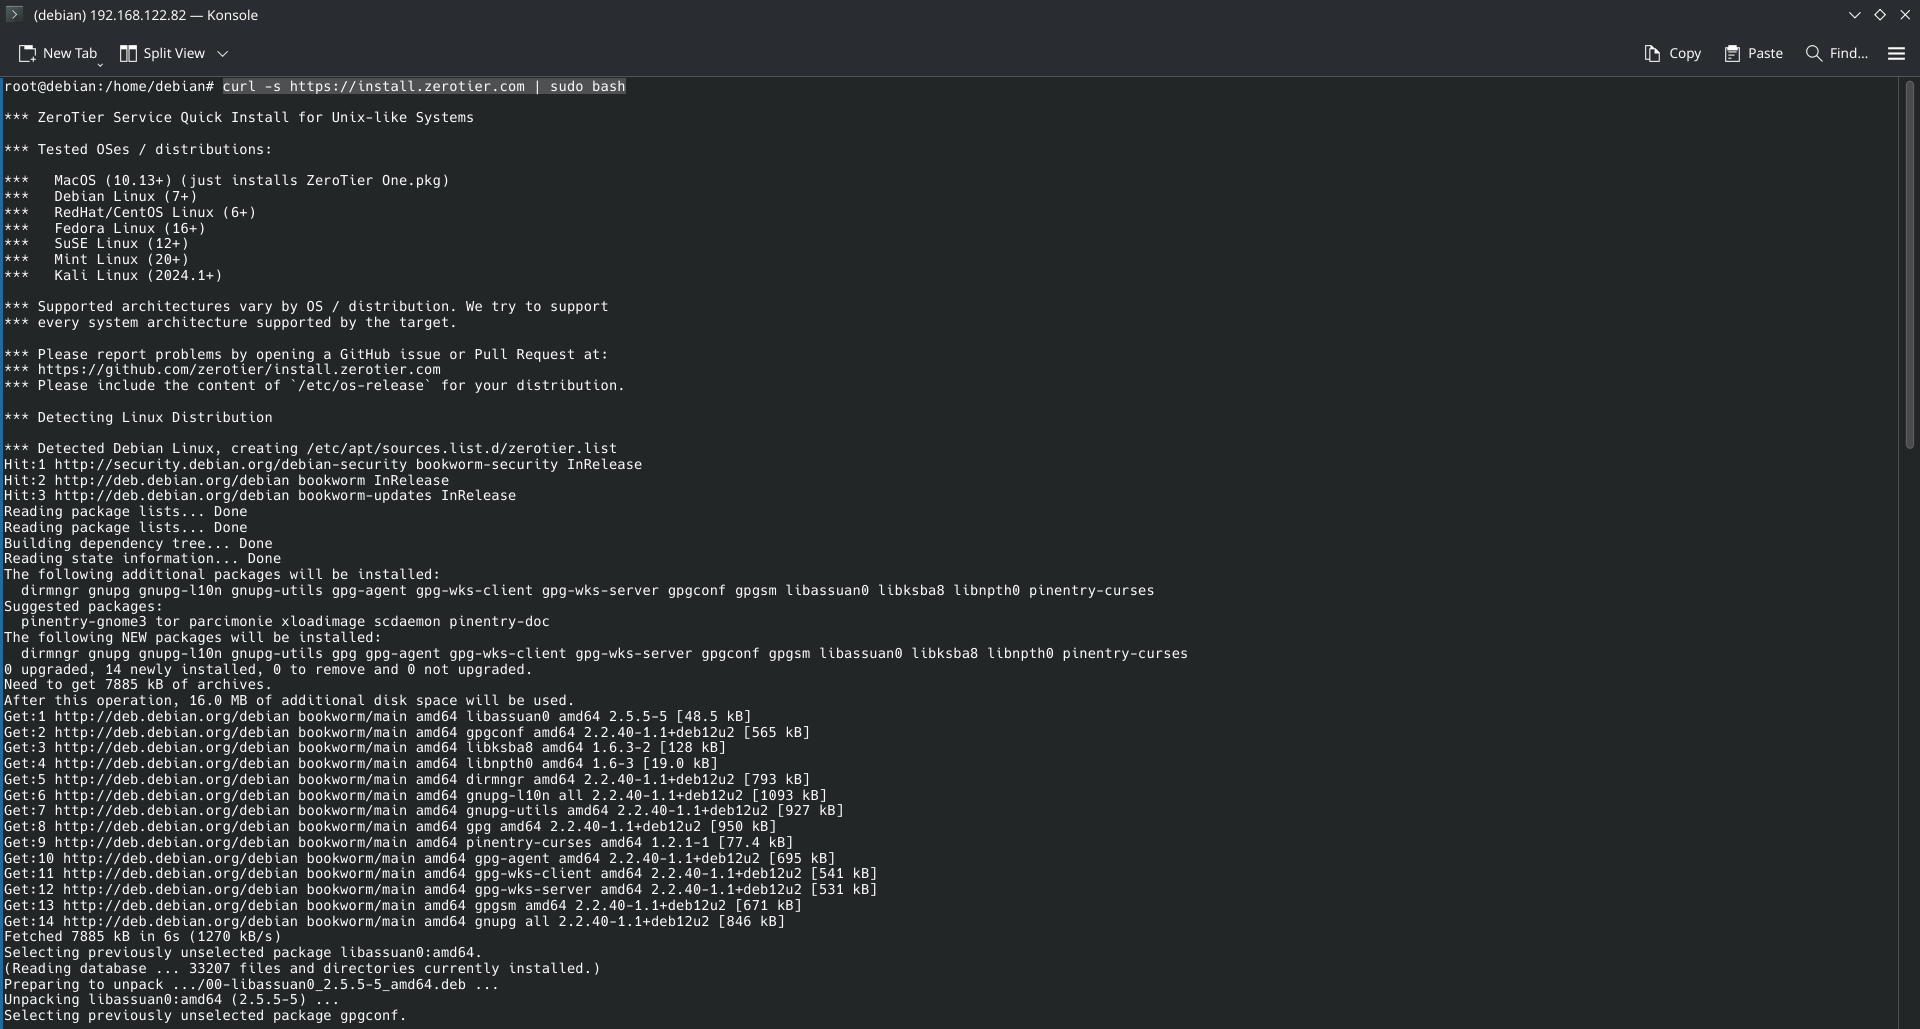Expand the New Tab profile arrow

[100, 64]
